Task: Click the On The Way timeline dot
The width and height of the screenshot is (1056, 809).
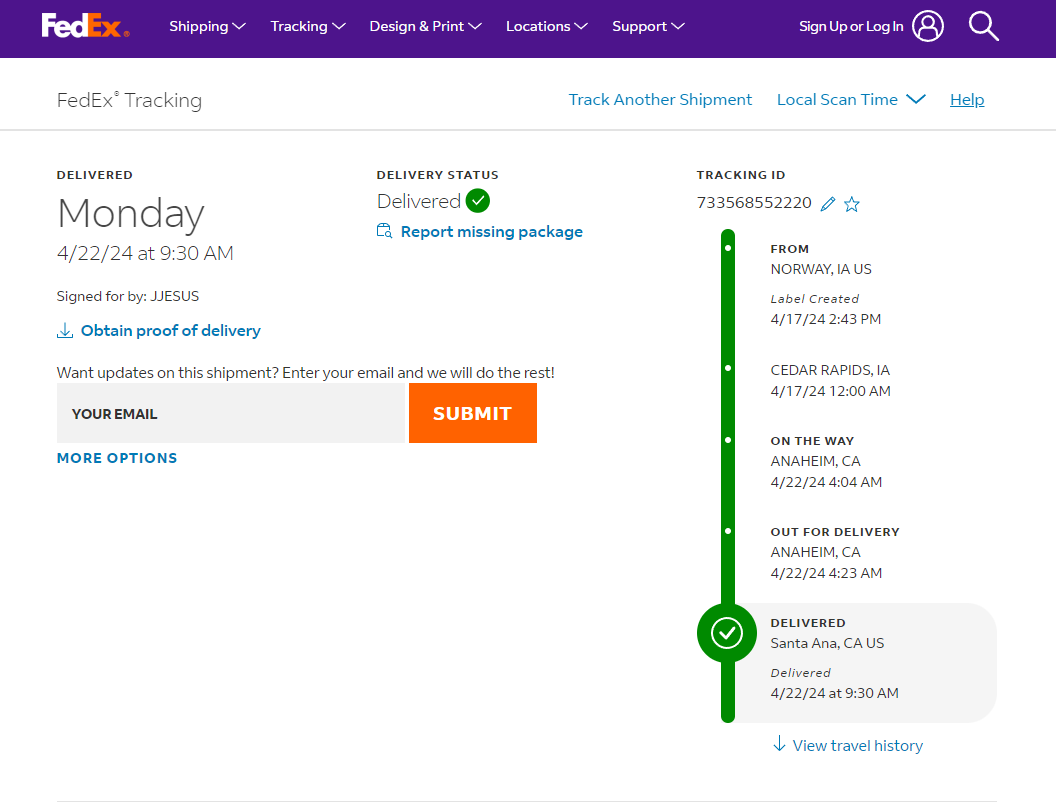Action: pos(728,440)
